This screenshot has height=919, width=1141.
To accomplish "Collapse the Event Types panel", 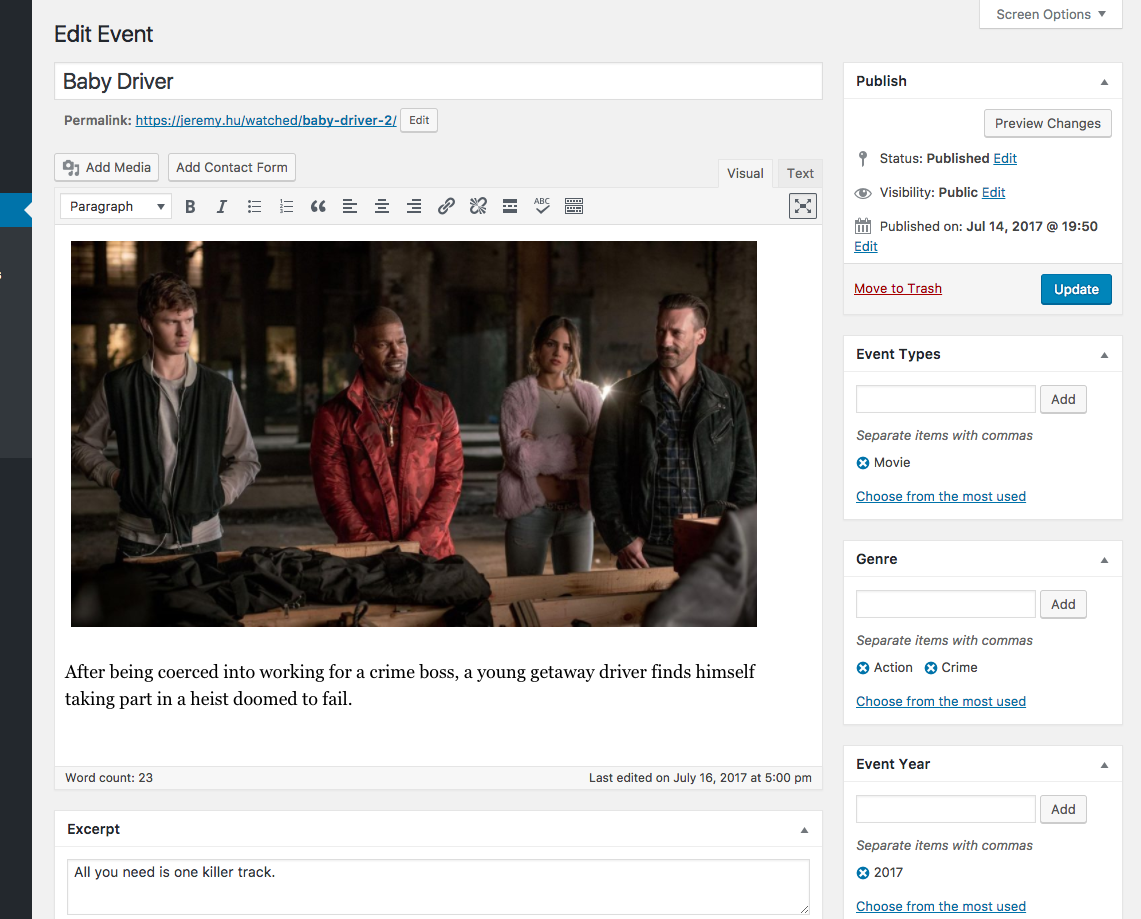I will pos(1105,355).
